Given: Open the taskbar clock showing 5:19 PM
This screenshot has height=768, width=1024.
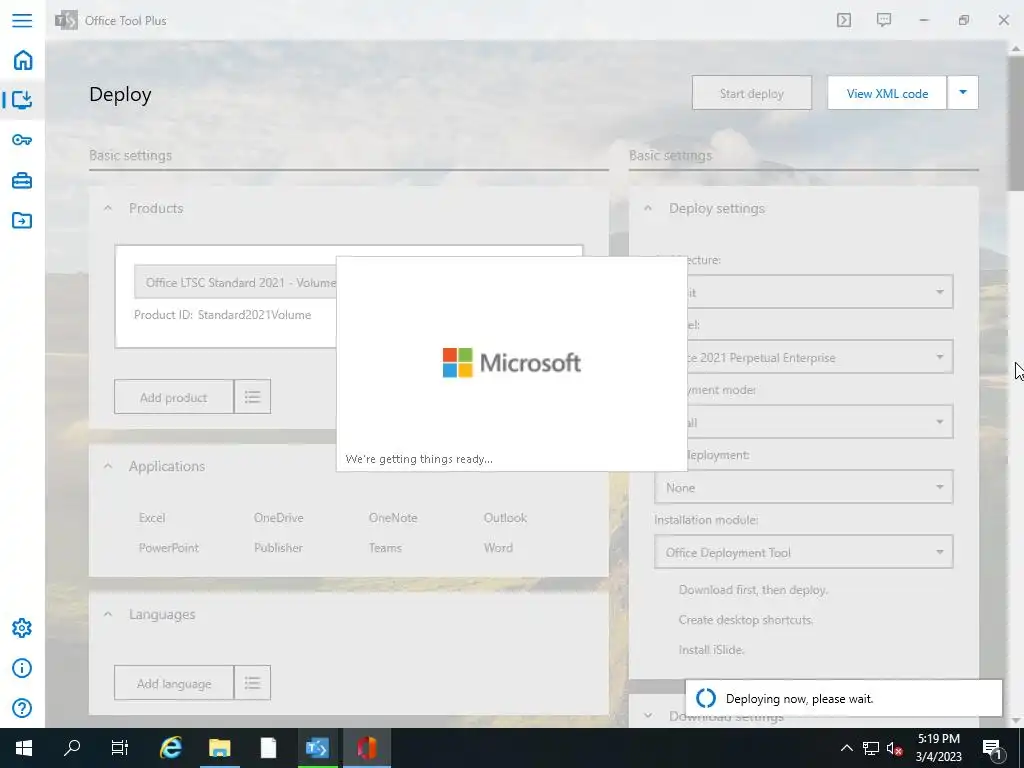Looking at the screenshot, I should click(938, 748).
